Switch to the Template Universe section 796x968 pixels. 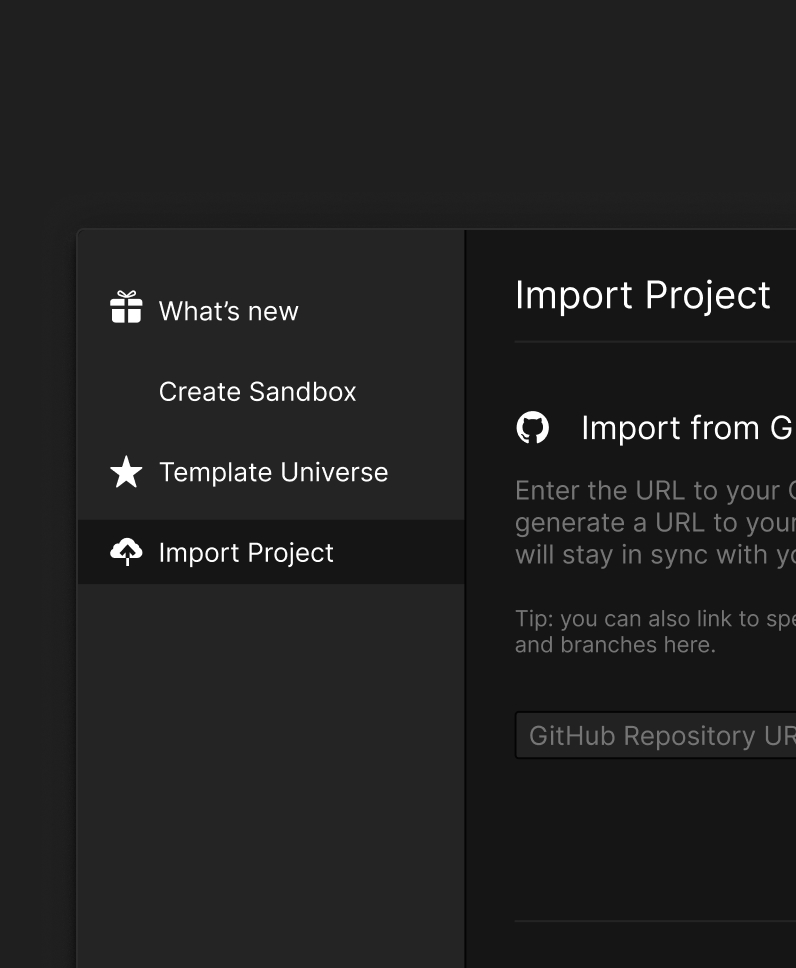pyautogui.click(x=273, y=472)
